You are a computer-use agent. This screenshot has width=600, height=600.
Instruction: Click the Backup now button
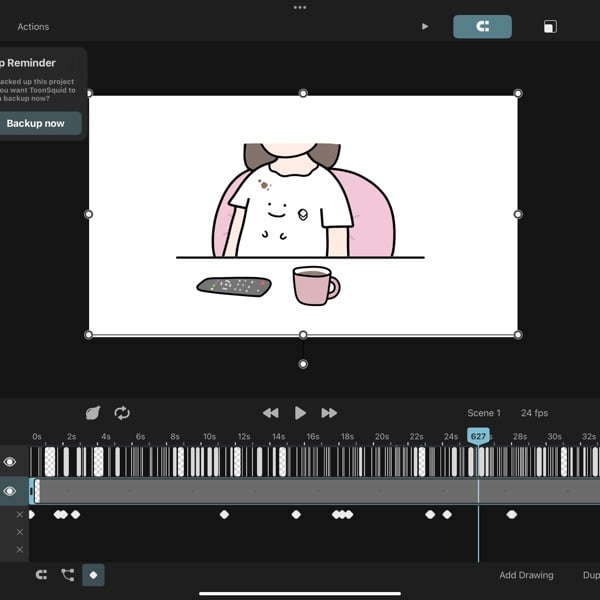[36, 124]
